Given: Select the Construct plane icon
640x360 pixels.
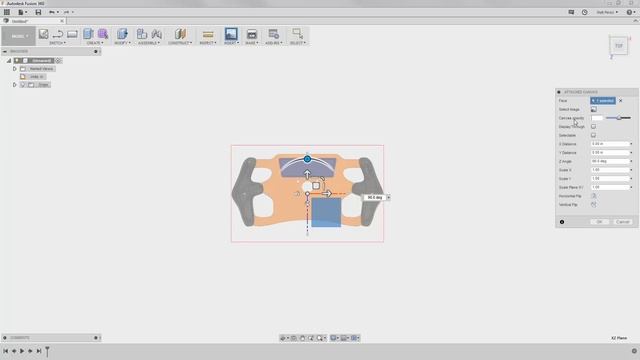Looking at the screenshot, I should [180, 34].
